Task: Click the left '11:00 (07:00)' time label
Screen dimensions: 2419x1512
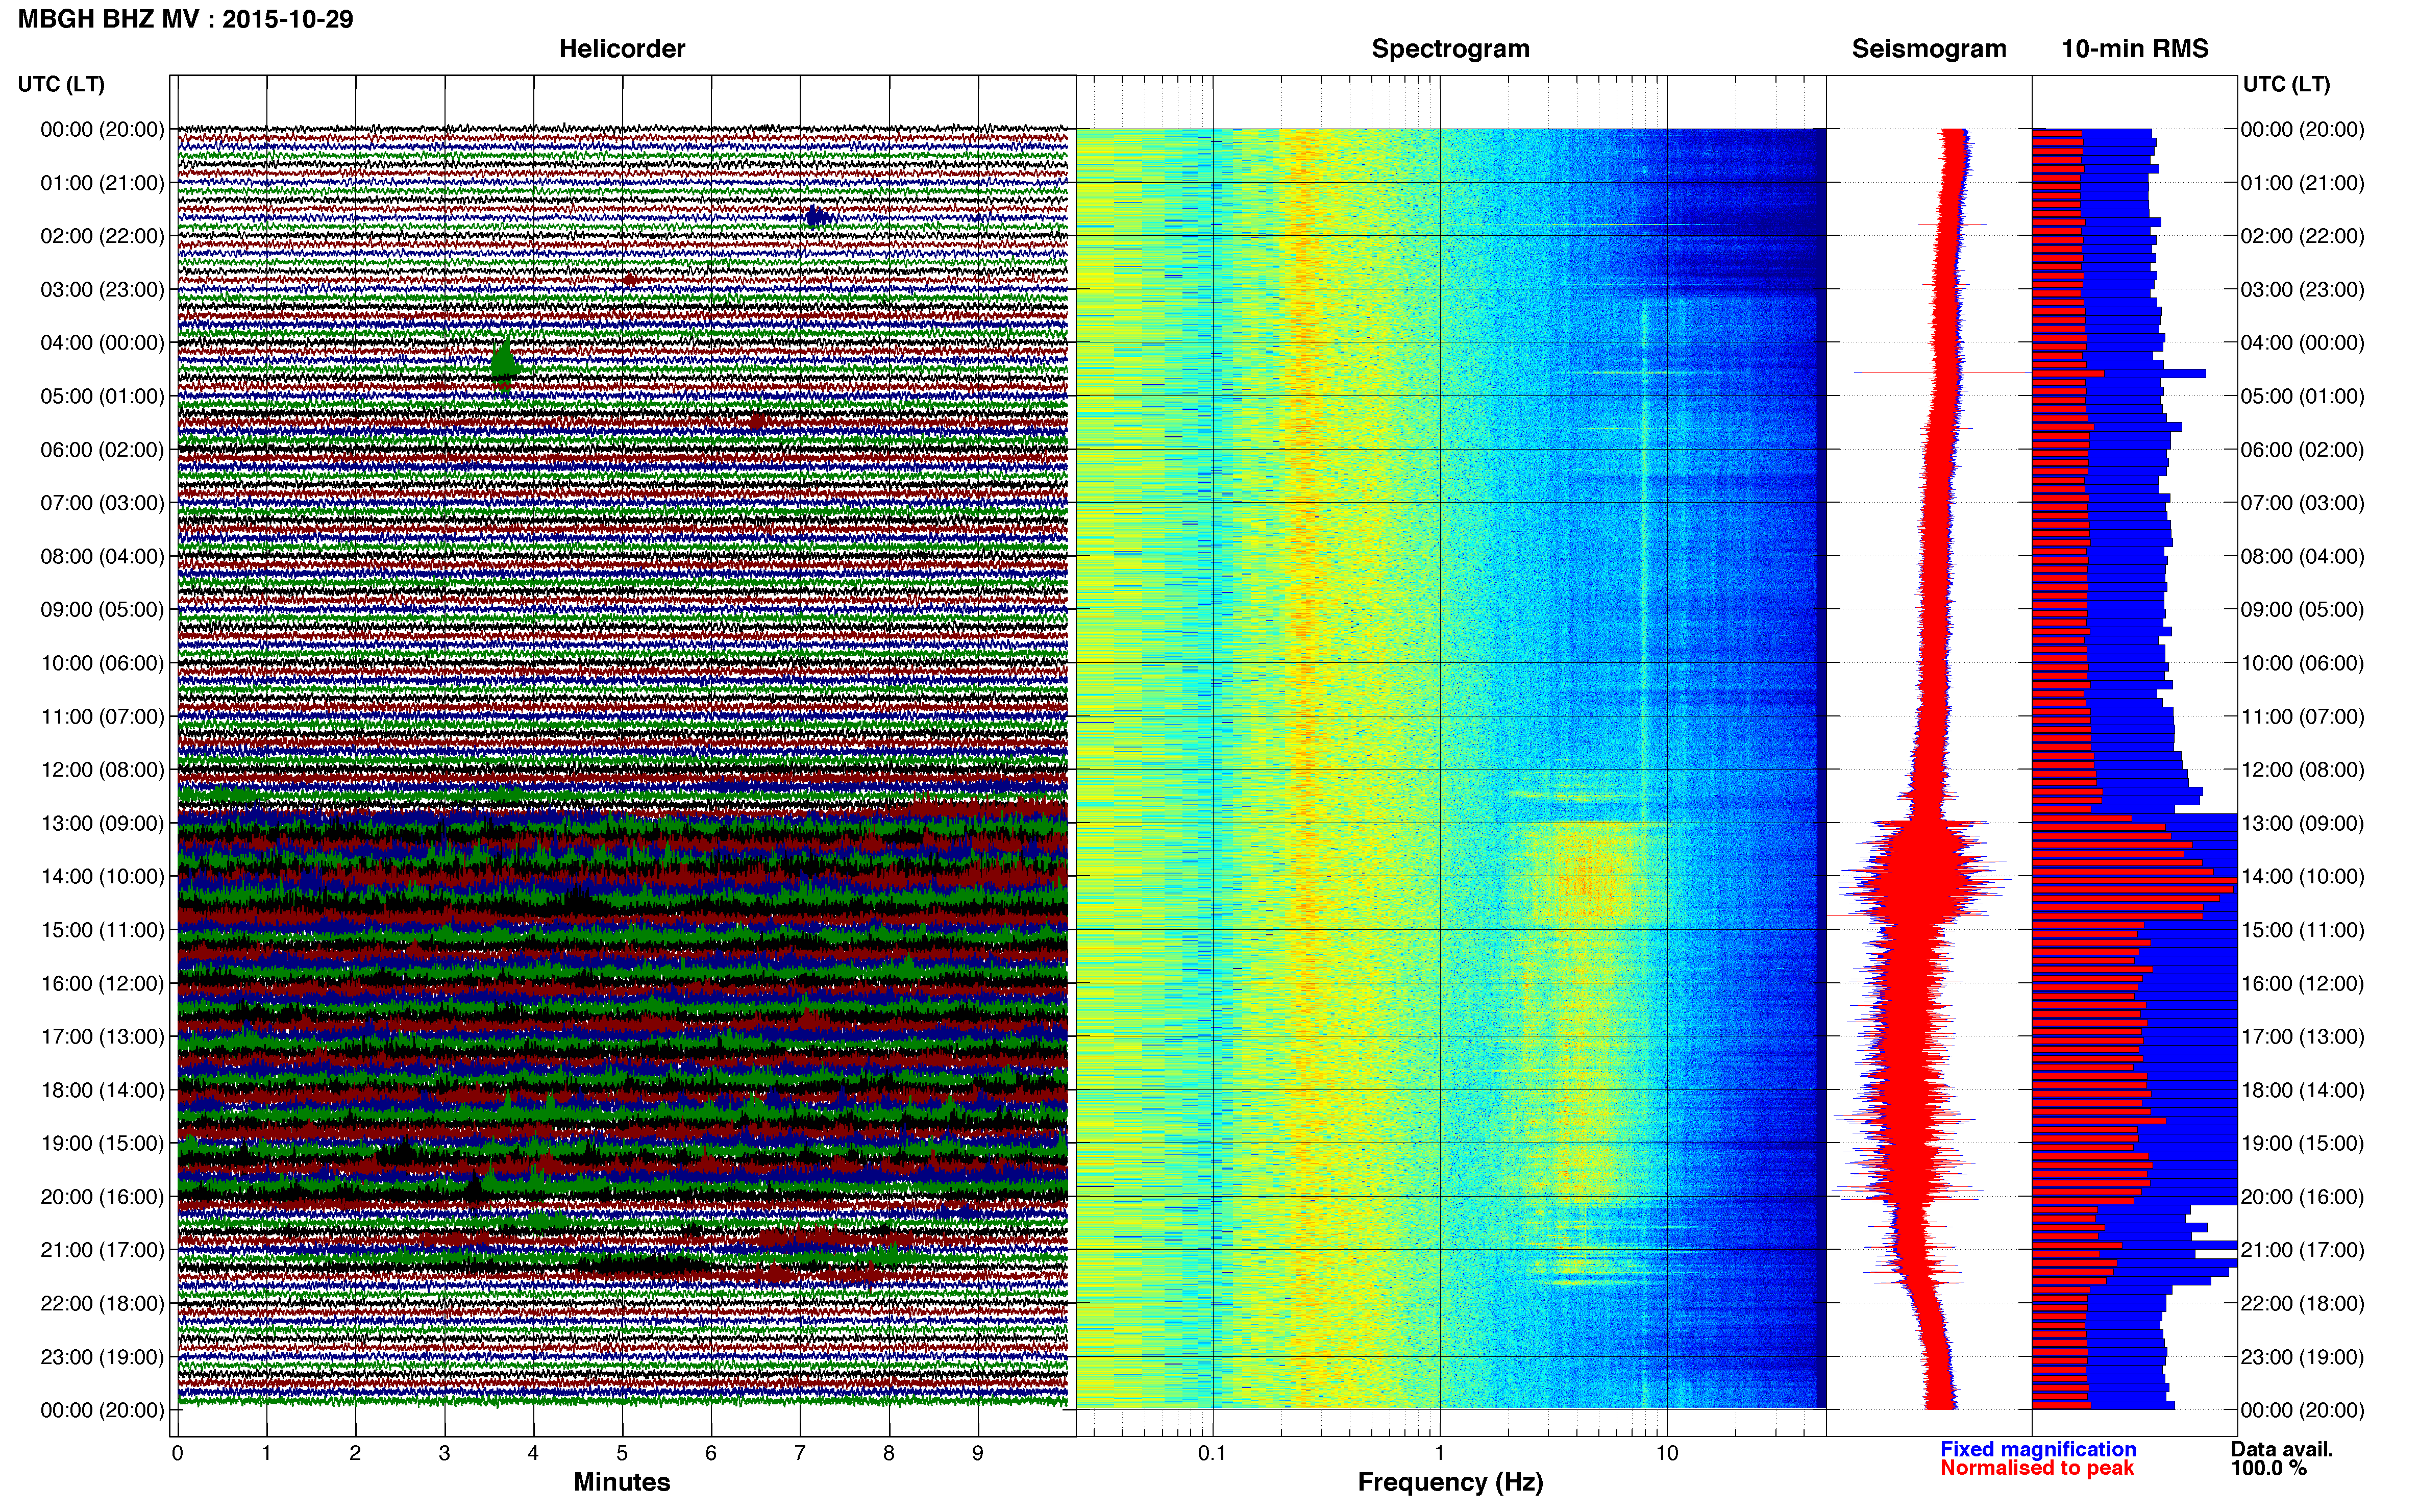Action: coord(102,717)
